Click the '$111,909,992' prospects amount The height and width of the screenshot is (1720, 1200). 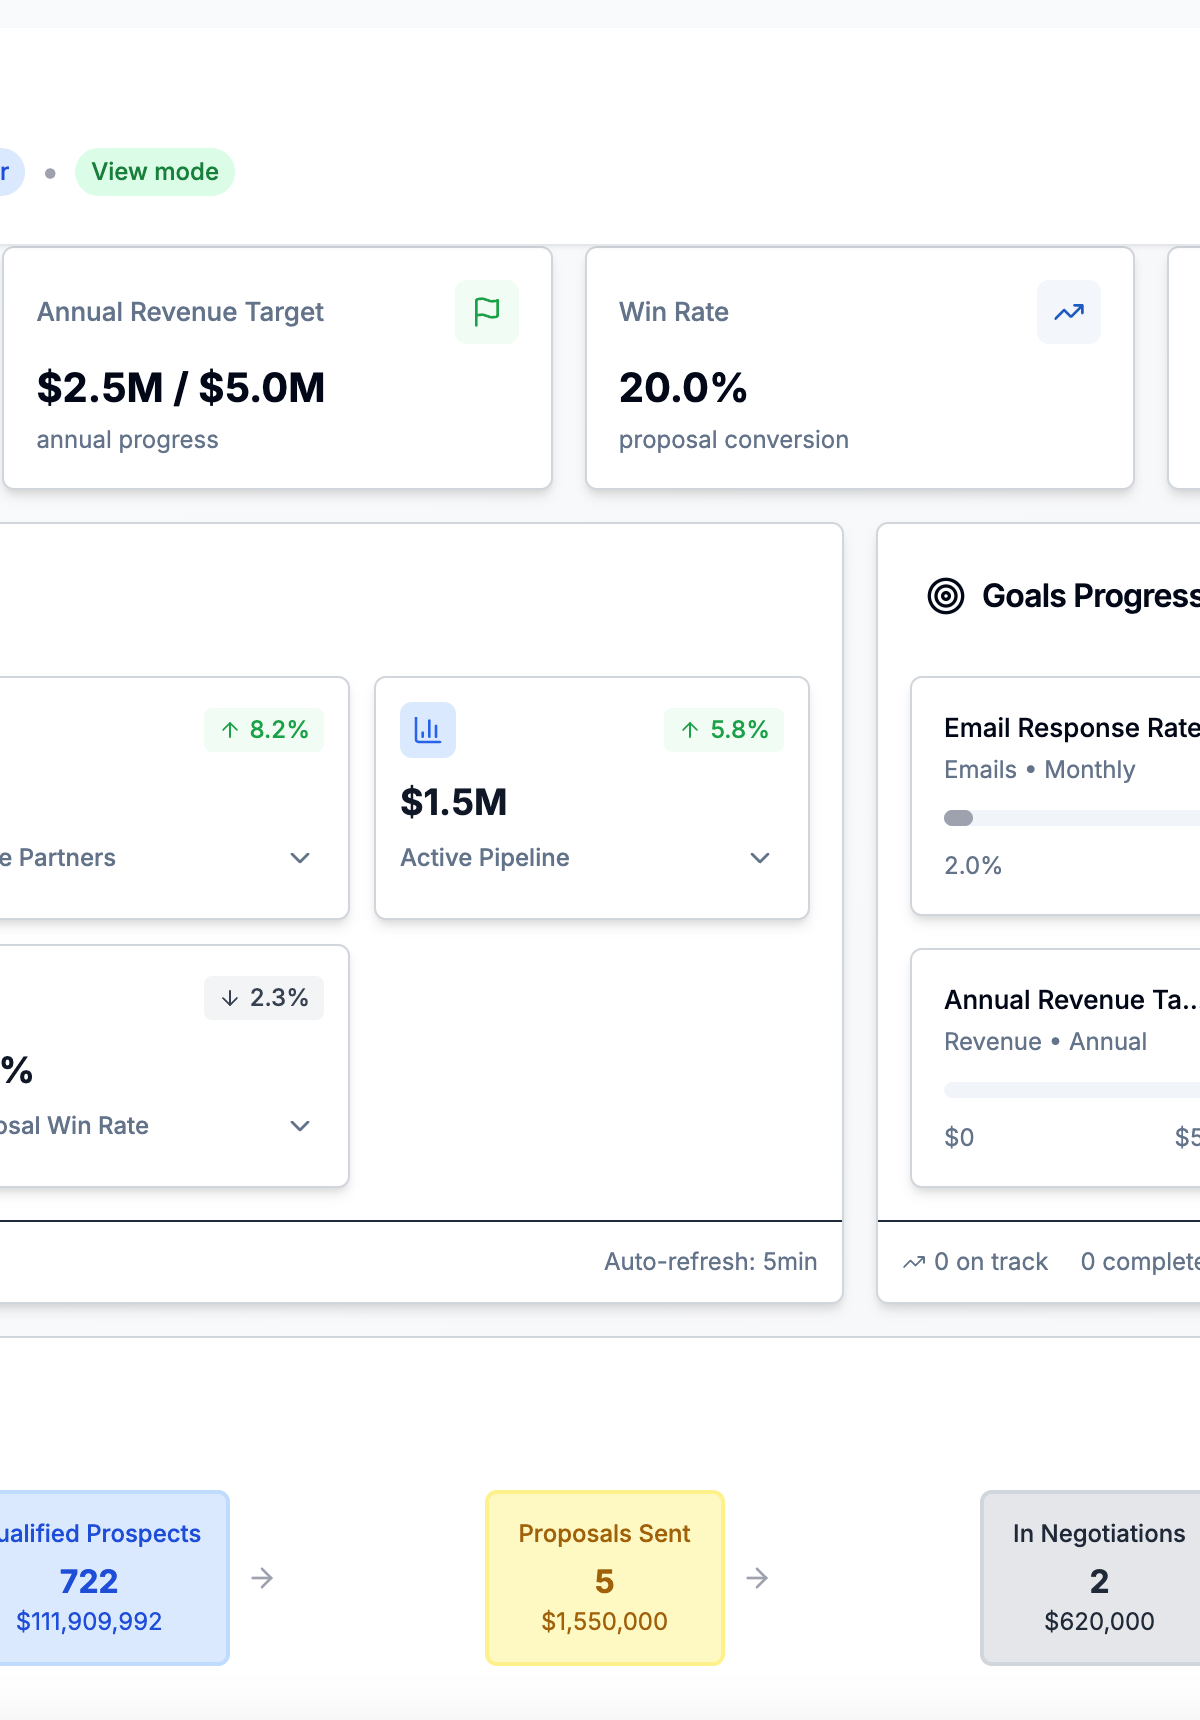click(89, 1621)
